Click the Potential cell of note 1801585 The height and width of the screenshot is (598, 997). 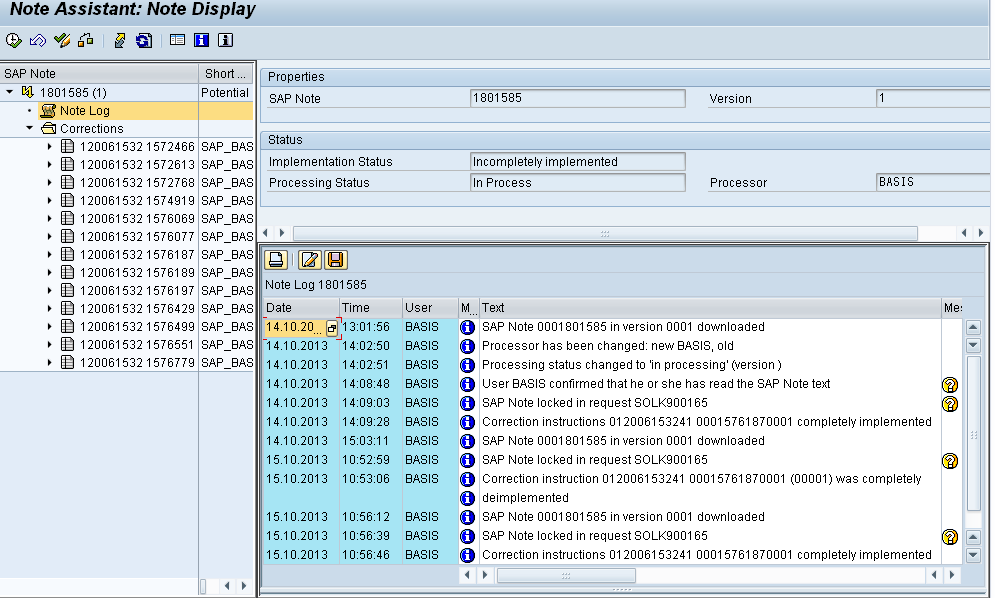click(x=225, y=92)
